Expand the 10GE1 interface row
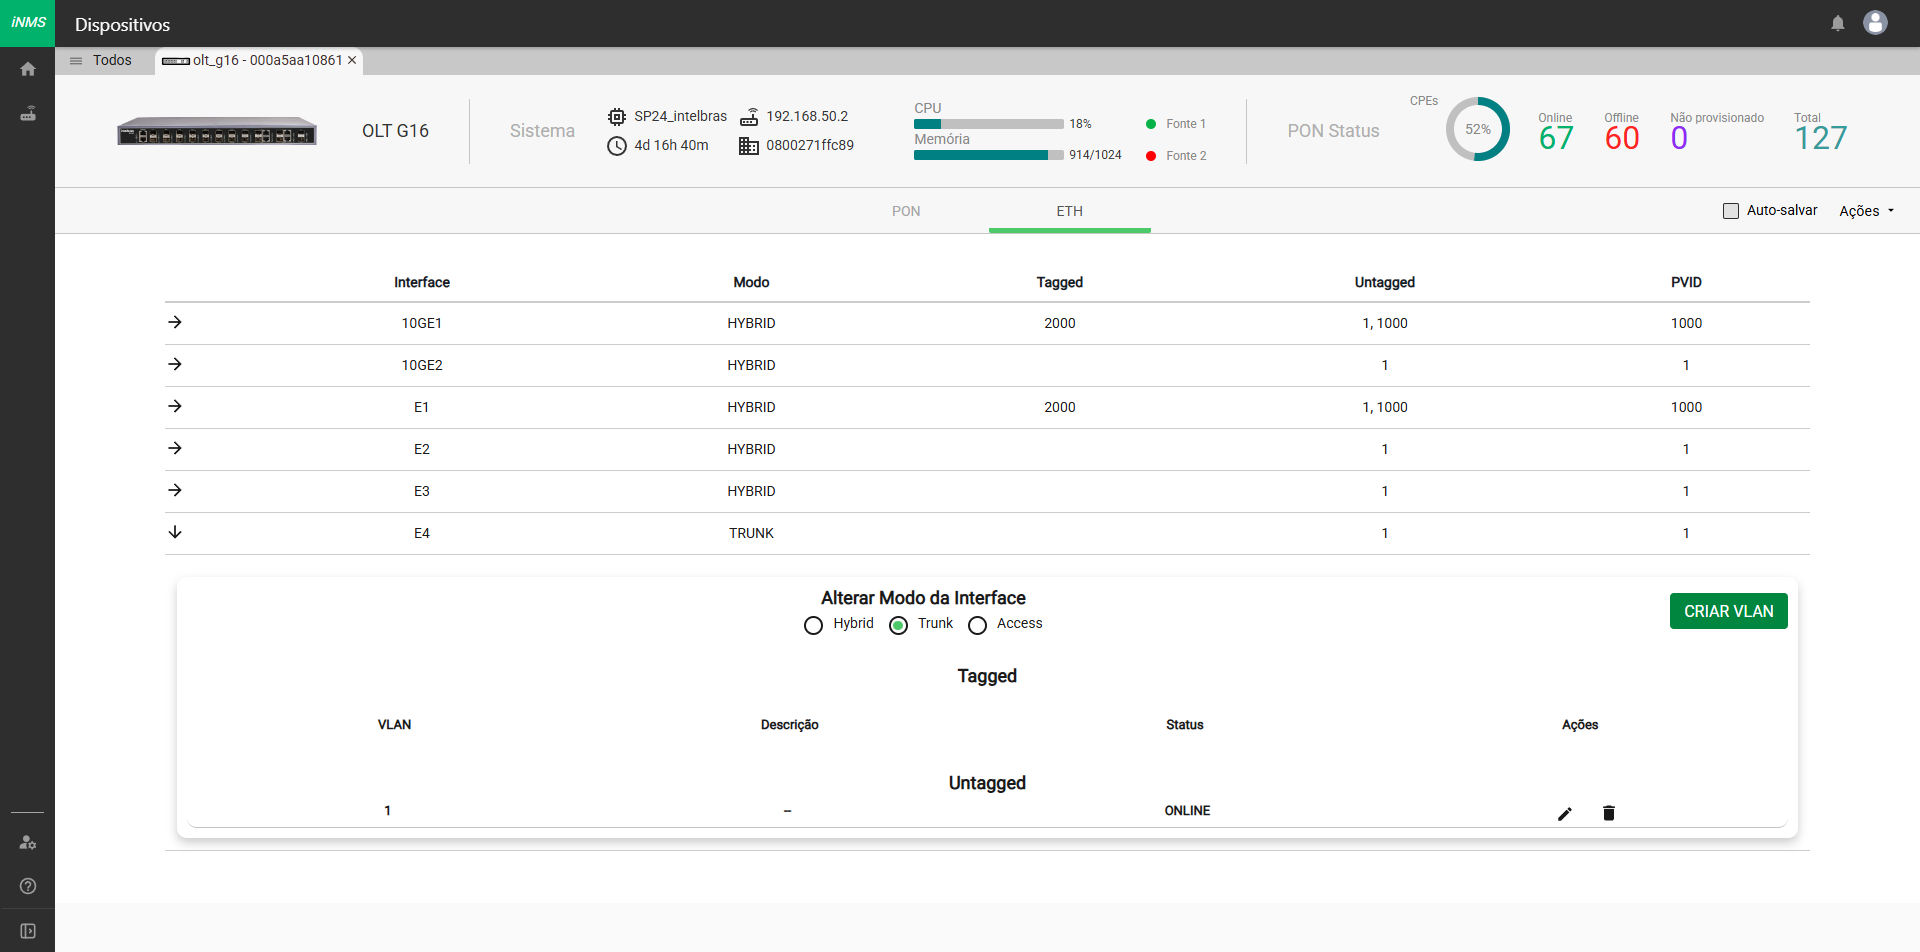 point(175,322)
